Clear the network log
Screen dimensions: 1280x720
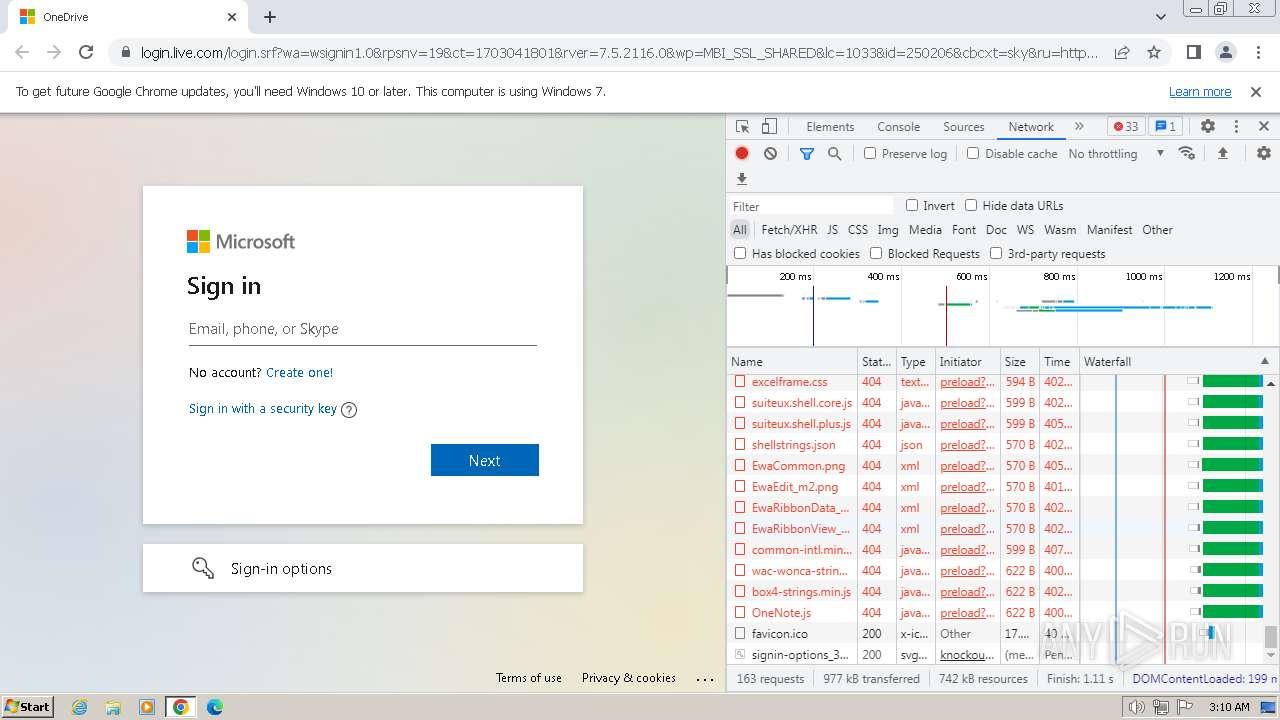(x=770, y=153)
